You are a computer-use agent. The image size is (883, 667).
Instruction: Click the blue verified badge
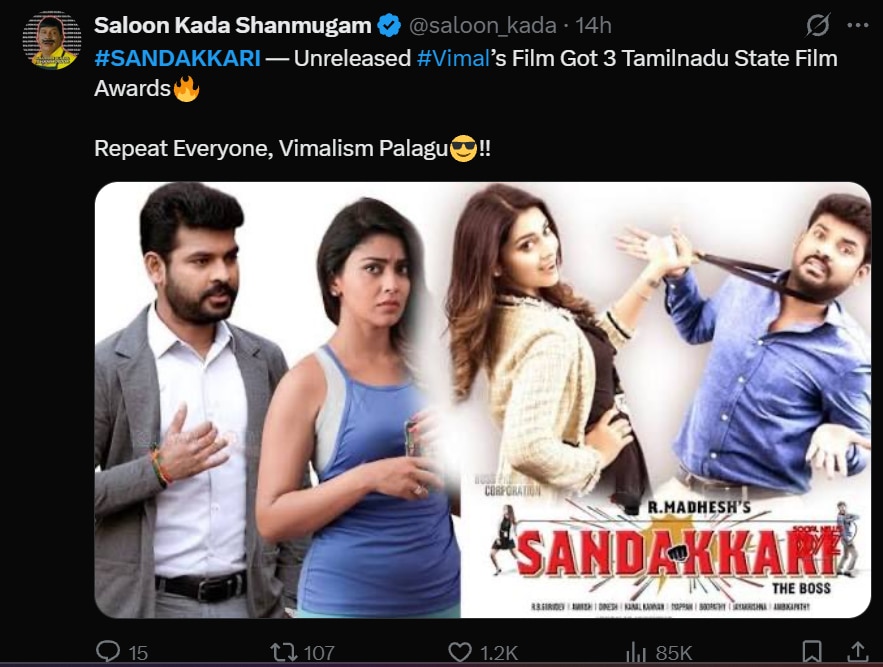(389, 25)
